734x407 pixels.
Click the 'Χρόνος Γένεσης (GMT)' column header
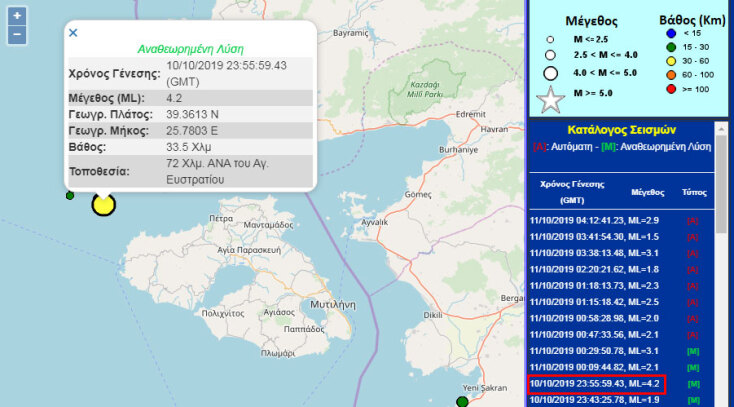click(x=572, y=192)
